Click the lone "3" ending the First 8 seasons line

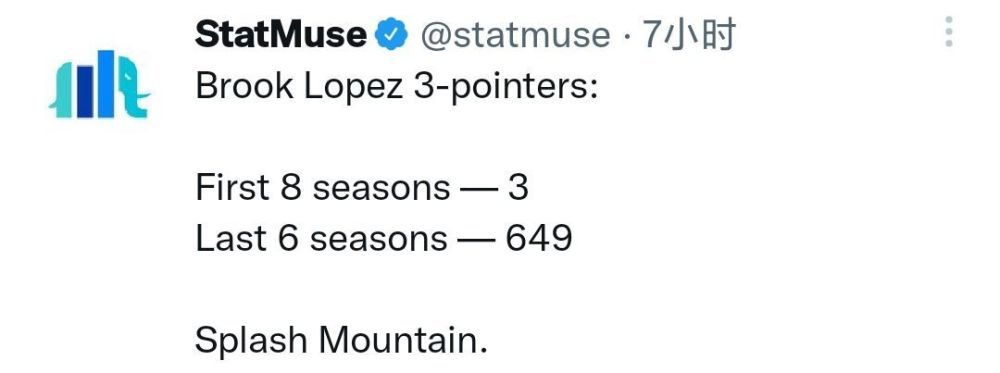click(x=518, y=188)
